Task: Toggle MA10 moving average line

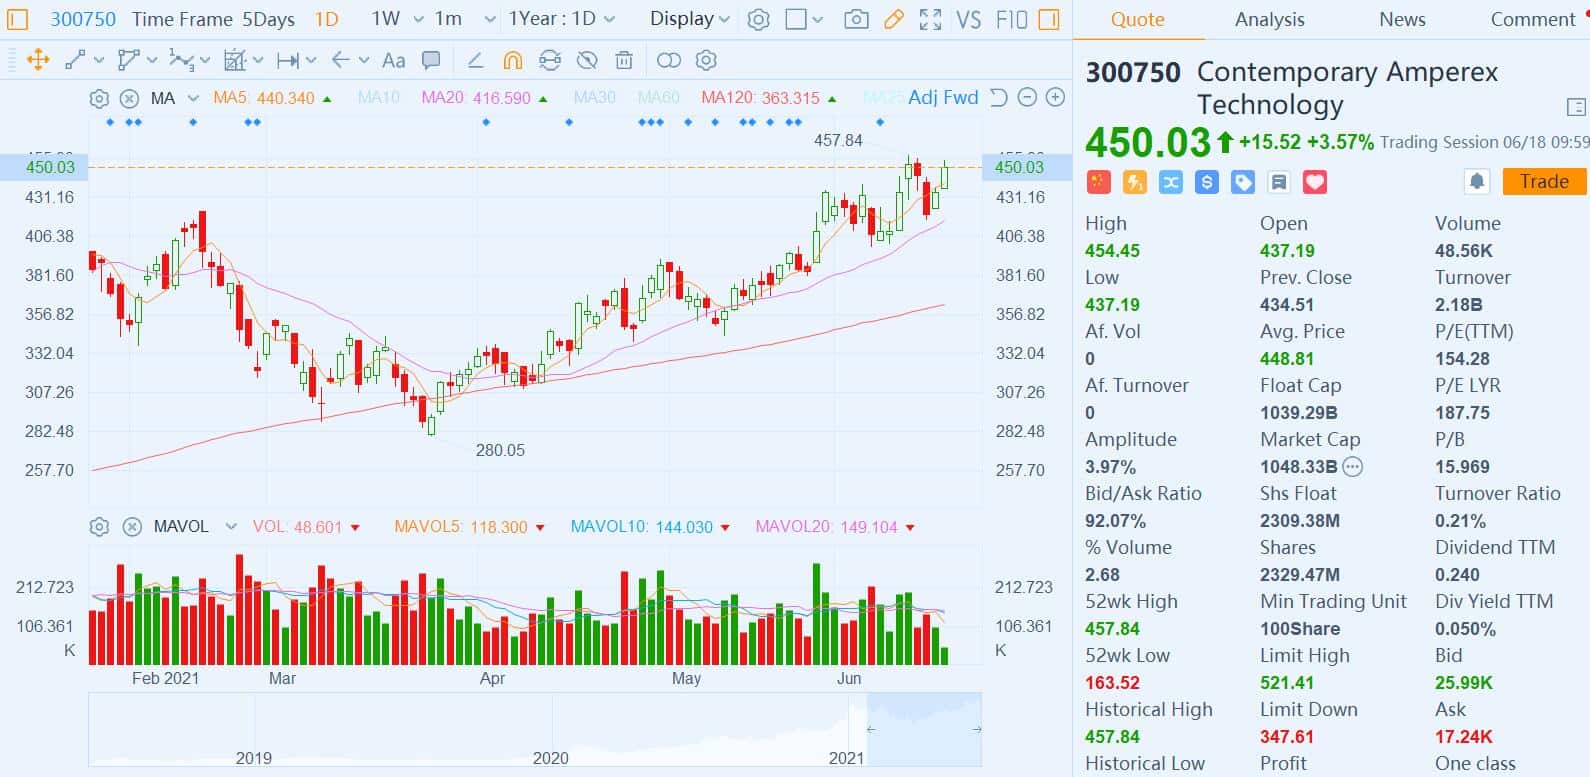Action: coord(378,98)
